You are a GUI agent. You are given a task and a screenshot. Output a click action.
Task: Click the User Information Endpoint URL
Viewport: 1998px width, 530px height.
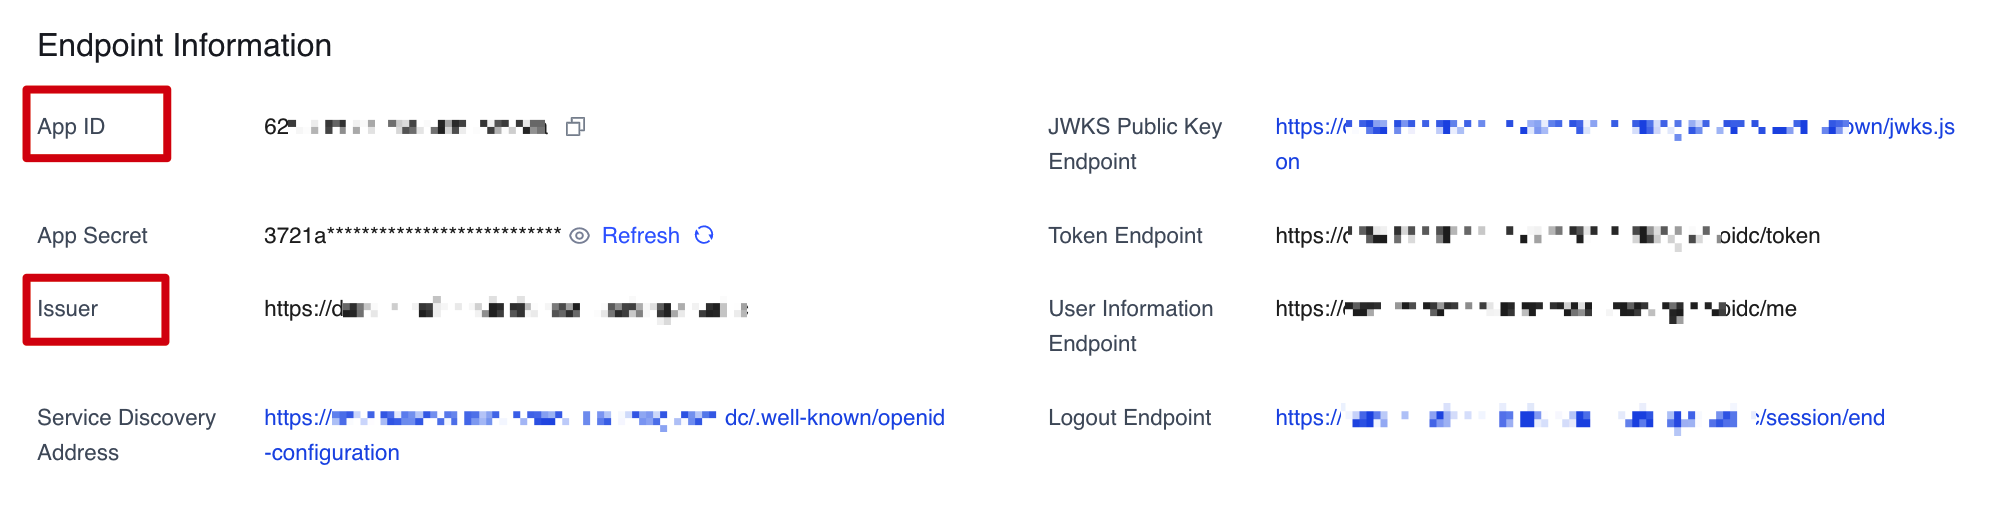1535,309
